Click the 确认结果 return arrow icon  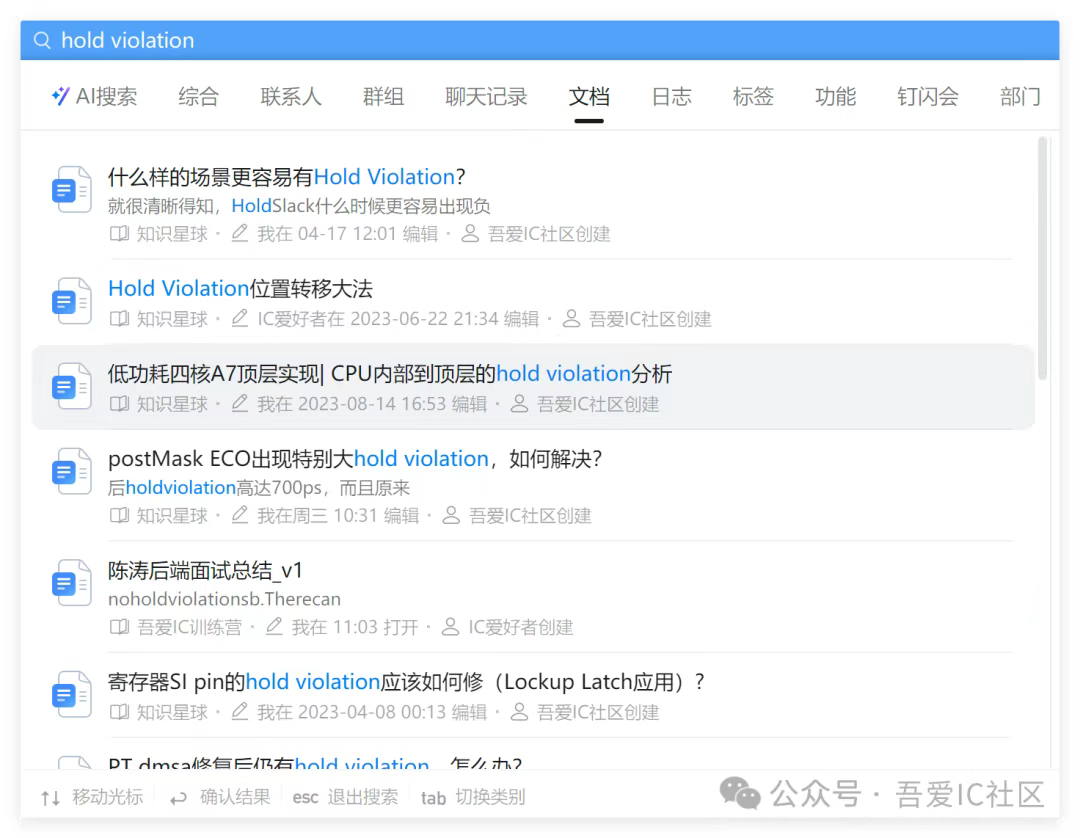click(178, 798)
